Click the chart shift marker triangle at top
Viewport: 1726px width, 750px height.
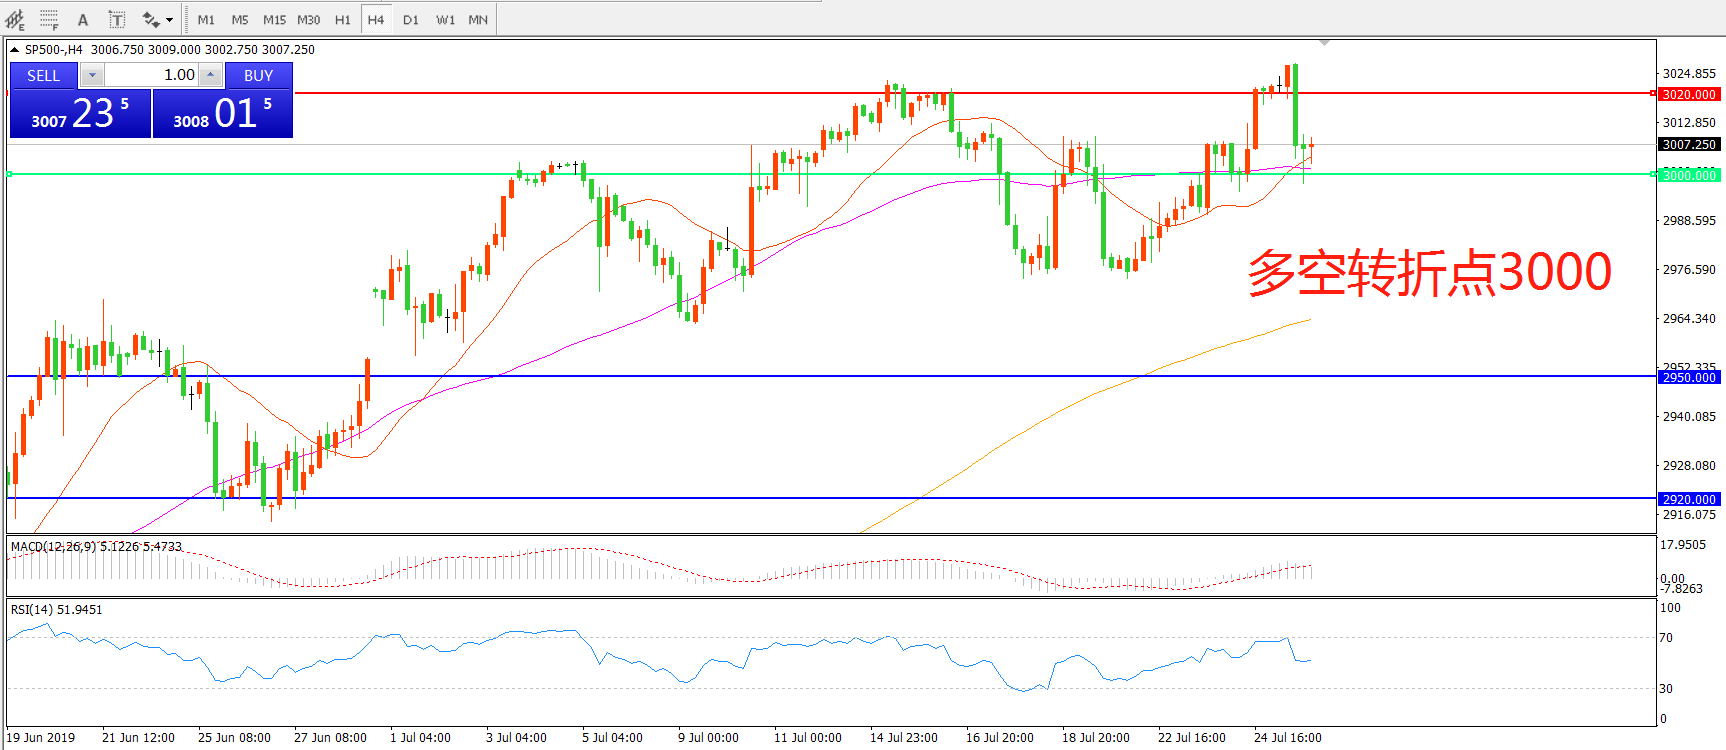(1324, 43)
